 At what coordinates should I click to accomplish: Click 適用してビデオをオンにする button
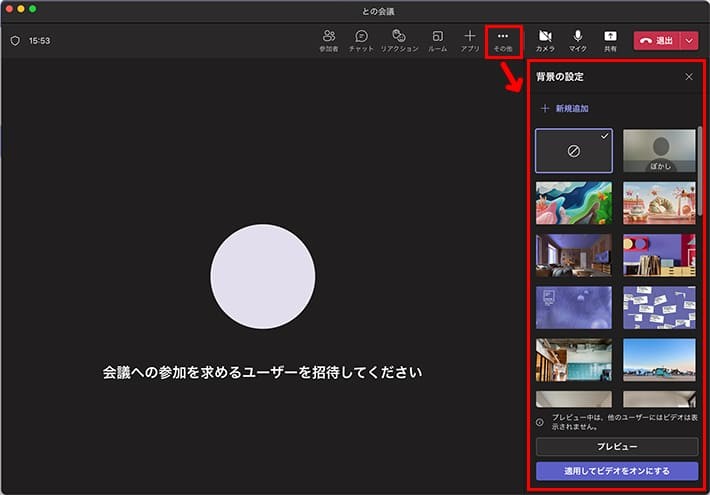(x=617, y=471)
